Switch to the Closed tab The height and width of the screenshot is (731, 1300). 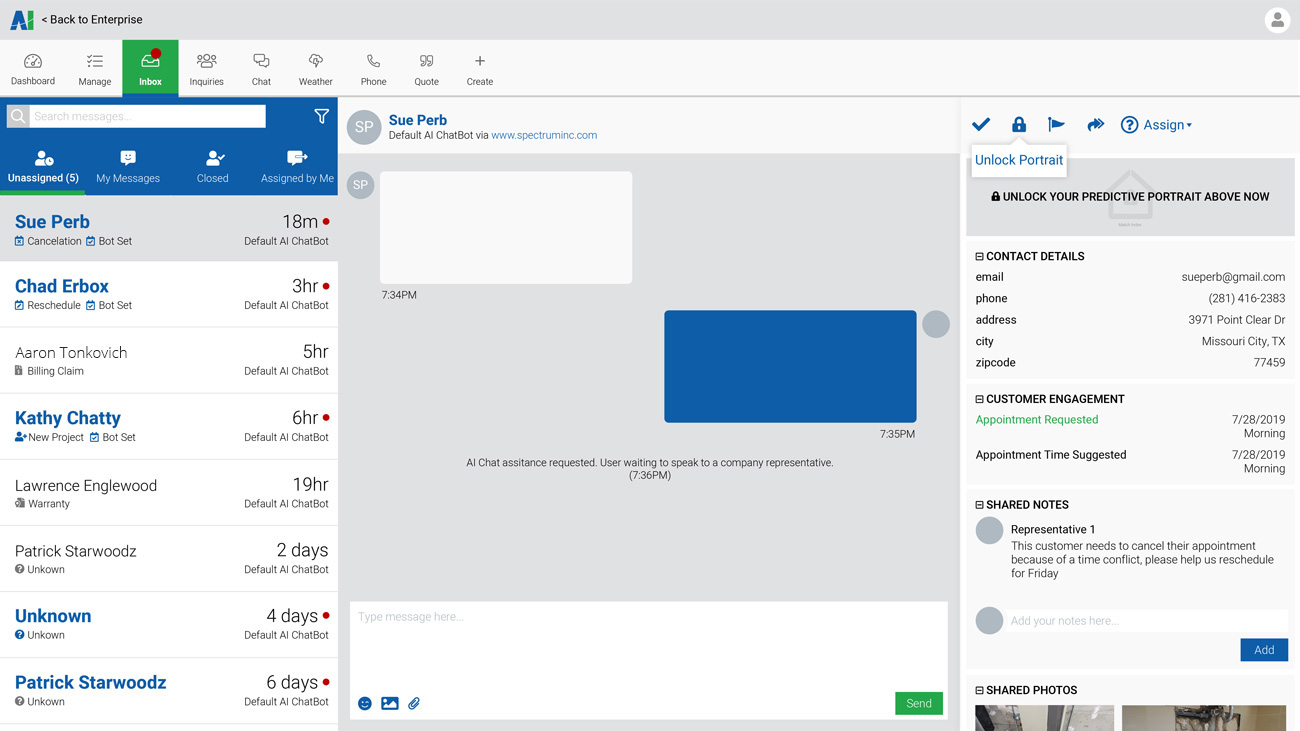pyautogui.click(x=212, y=165)
